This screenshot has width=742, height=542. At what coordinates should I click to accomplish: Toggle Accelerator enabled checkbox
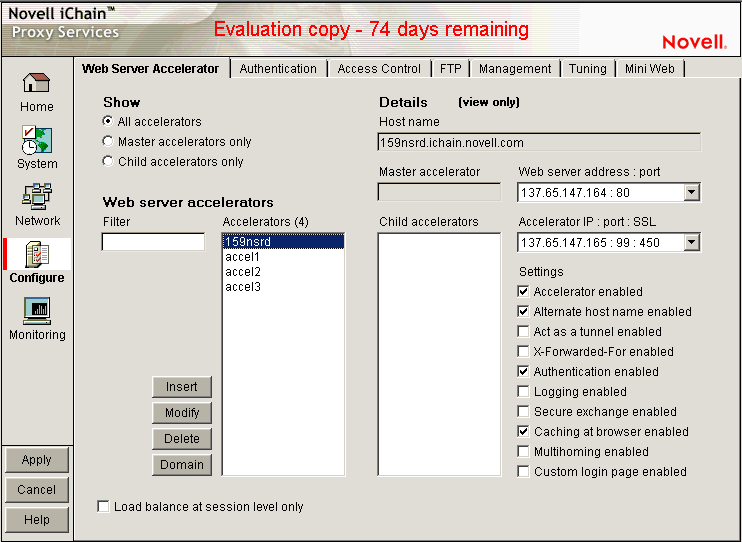(x=523, y=292)
